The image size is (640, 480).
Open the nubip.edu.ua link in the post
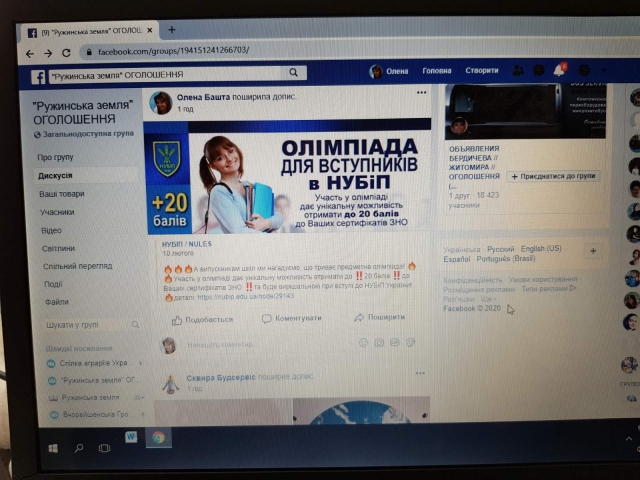point(245,296)
